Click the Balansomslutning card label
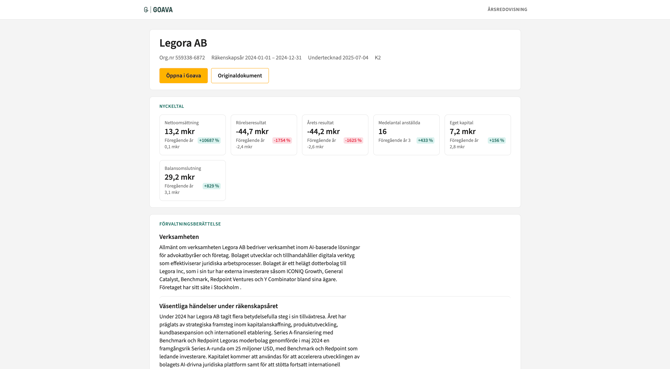670x369 pixels. coord(183,168)
